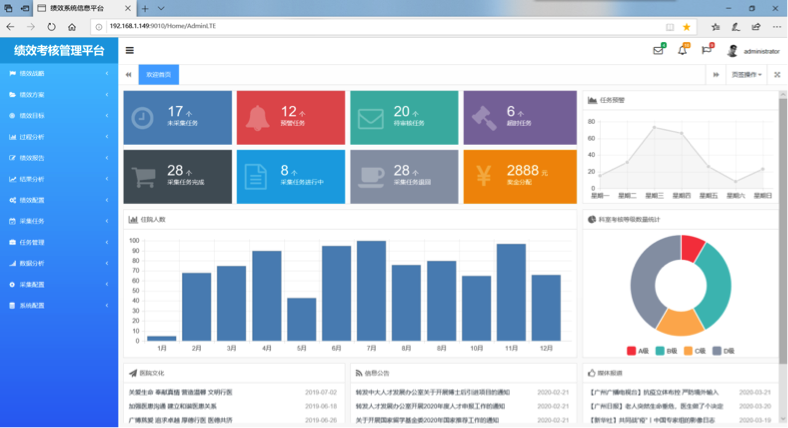Toggle the A级 red legend swatch
788x428 pixels.
pos(632,351)
